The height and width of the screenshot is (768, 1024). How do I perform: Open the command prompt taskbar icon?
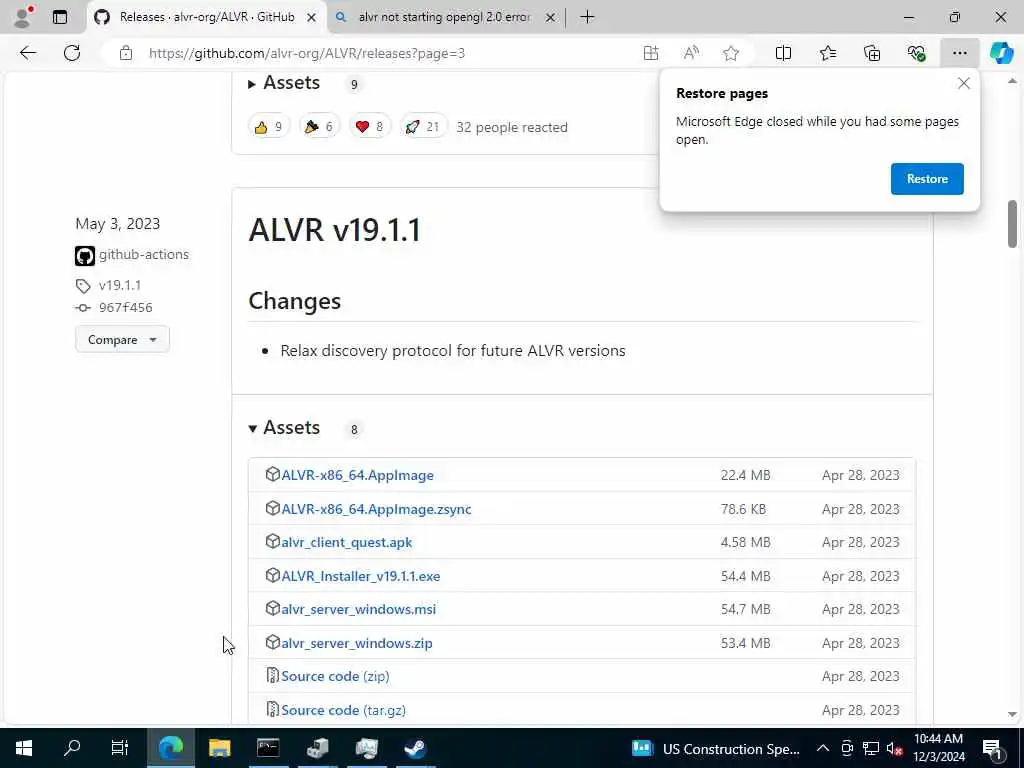click(x=268, y=748)
